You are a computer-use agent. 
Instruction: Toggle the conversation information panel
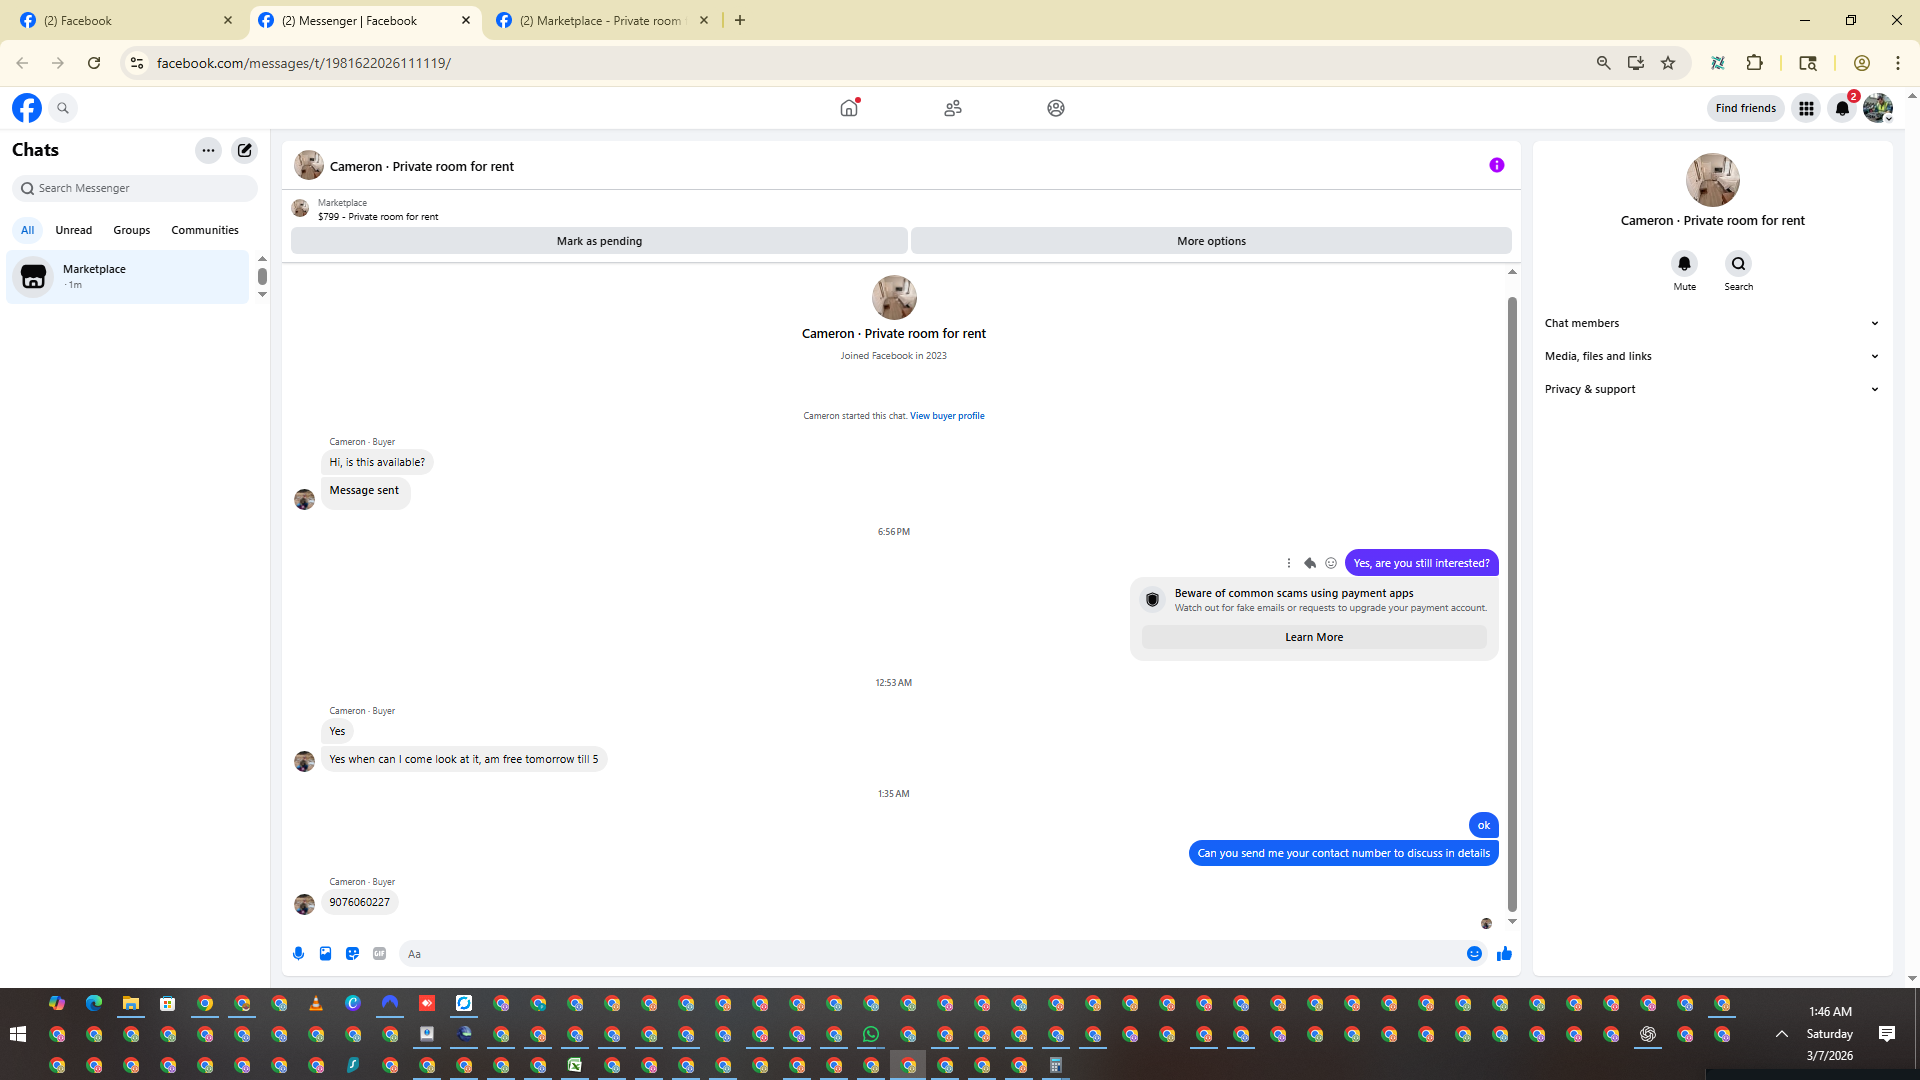click(x=1496, y=166)
